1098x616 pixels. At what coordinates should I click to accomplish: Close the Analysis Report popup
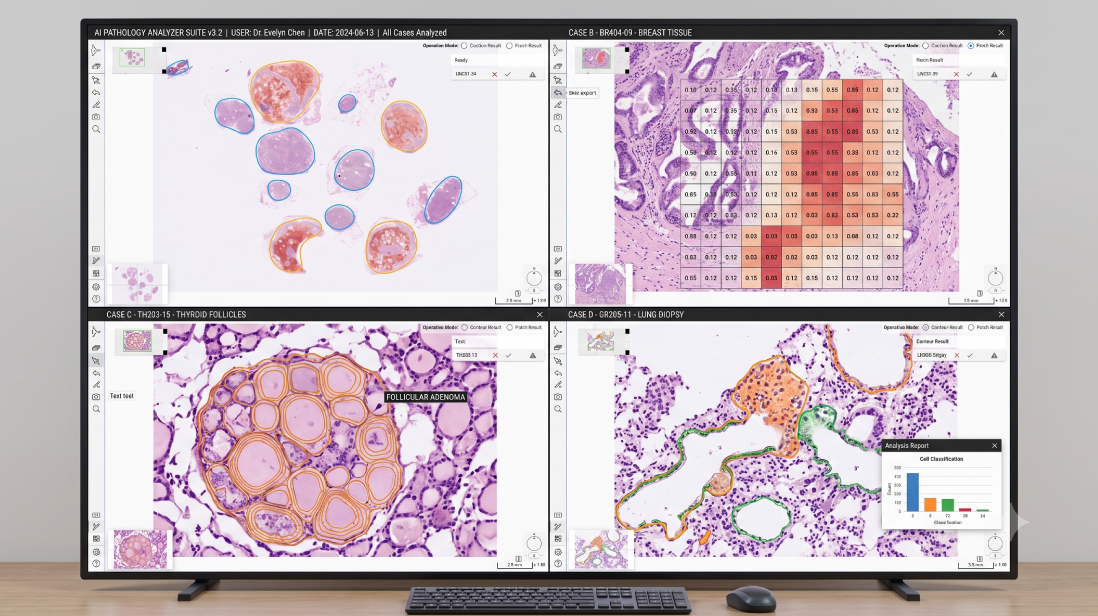coord(994,446)
